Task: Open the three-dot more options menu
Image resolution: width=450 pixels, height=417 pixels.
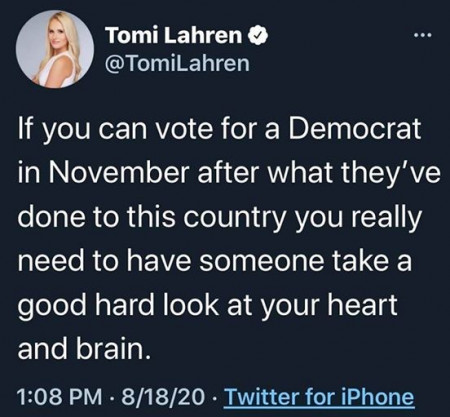Action: pyautogui.click(x=423, y=35)
